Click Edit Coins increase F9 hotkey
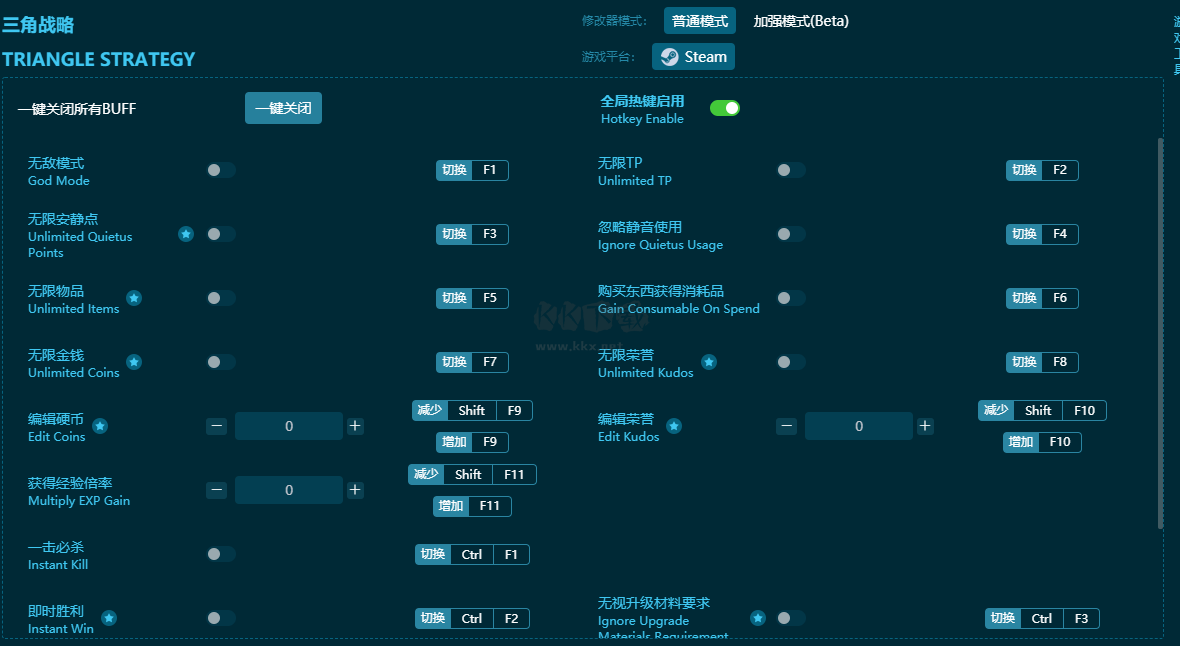The height and width of the screenshot is (646, 1180). pyautogui.click(x=473, y=442)
